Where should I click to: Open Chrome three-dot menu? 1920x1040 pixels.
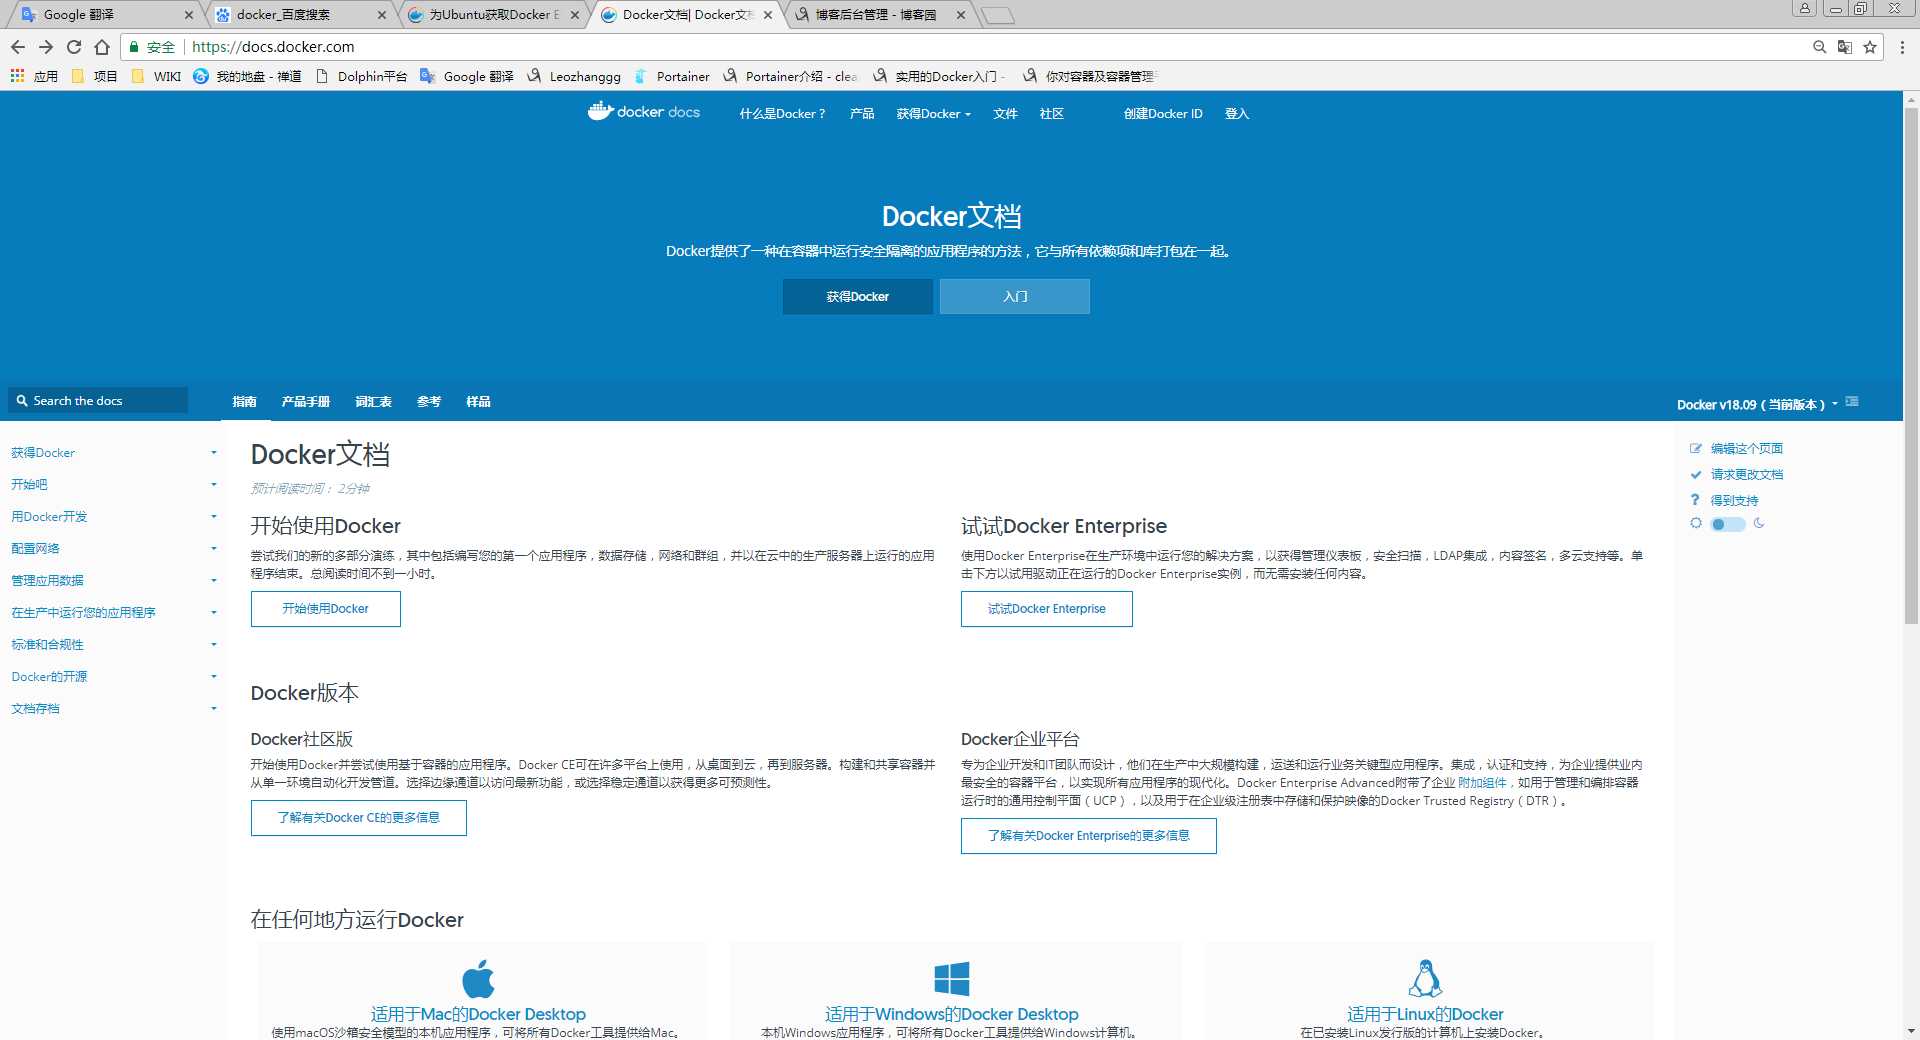[1903, 47]
